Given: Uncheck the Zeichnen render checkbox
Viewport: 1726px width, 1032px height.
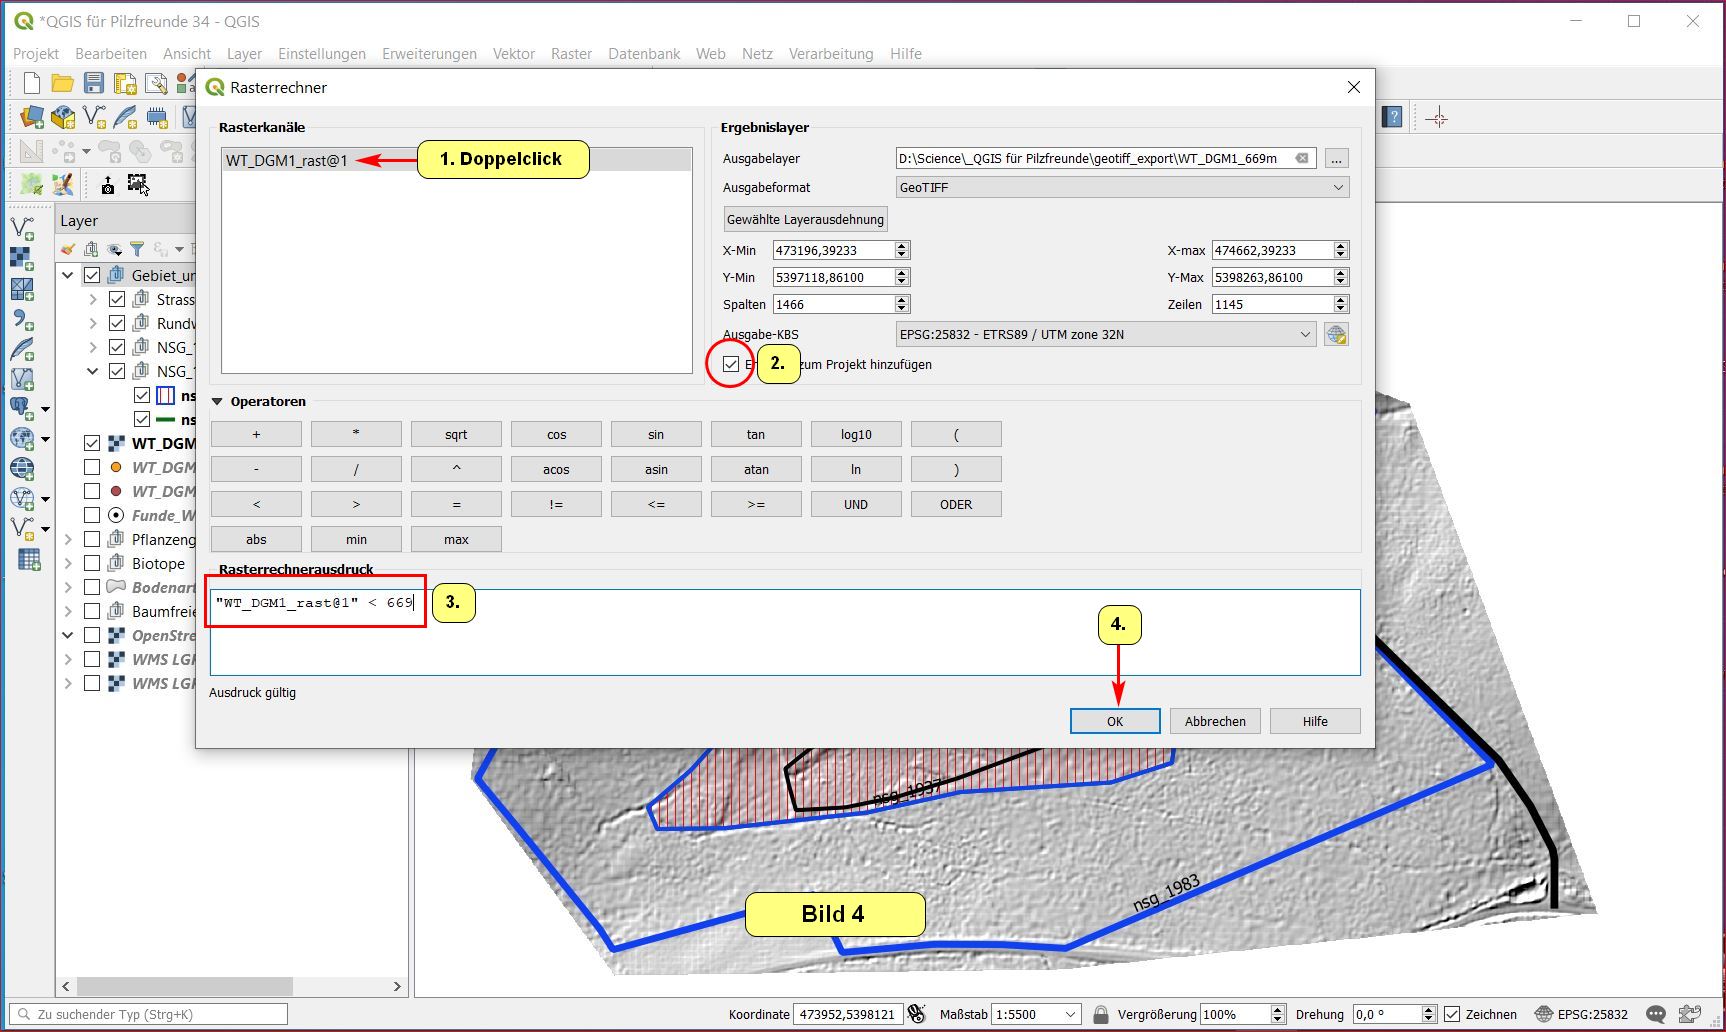Looking at the screenshot, I should (x=1453, y=1014).
